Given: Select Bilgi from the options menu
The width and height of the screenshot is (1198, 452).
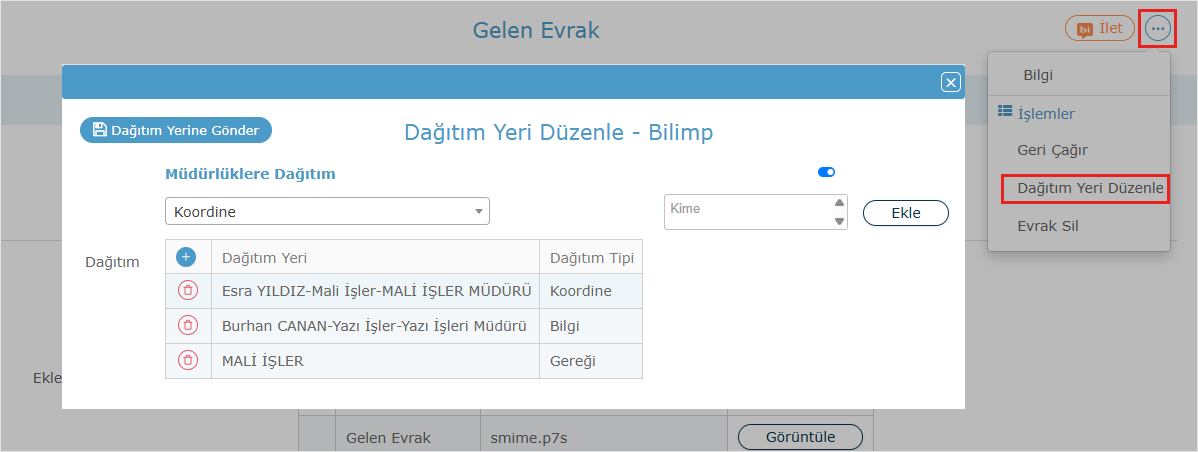Looking at the screenshot, I should (x=1037, y=75).
